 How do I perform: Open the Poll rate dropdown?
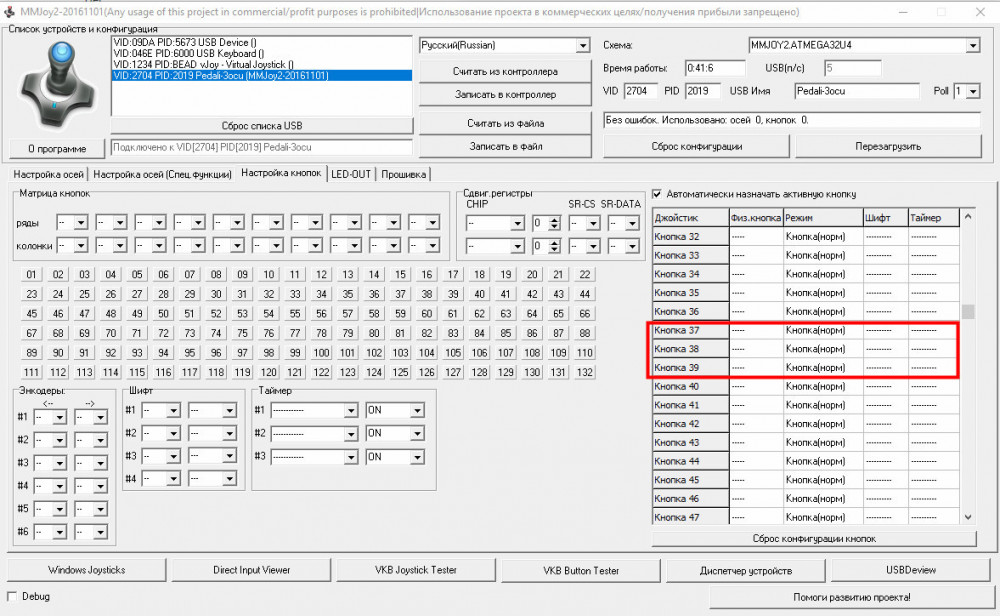(x=973, y=91)
